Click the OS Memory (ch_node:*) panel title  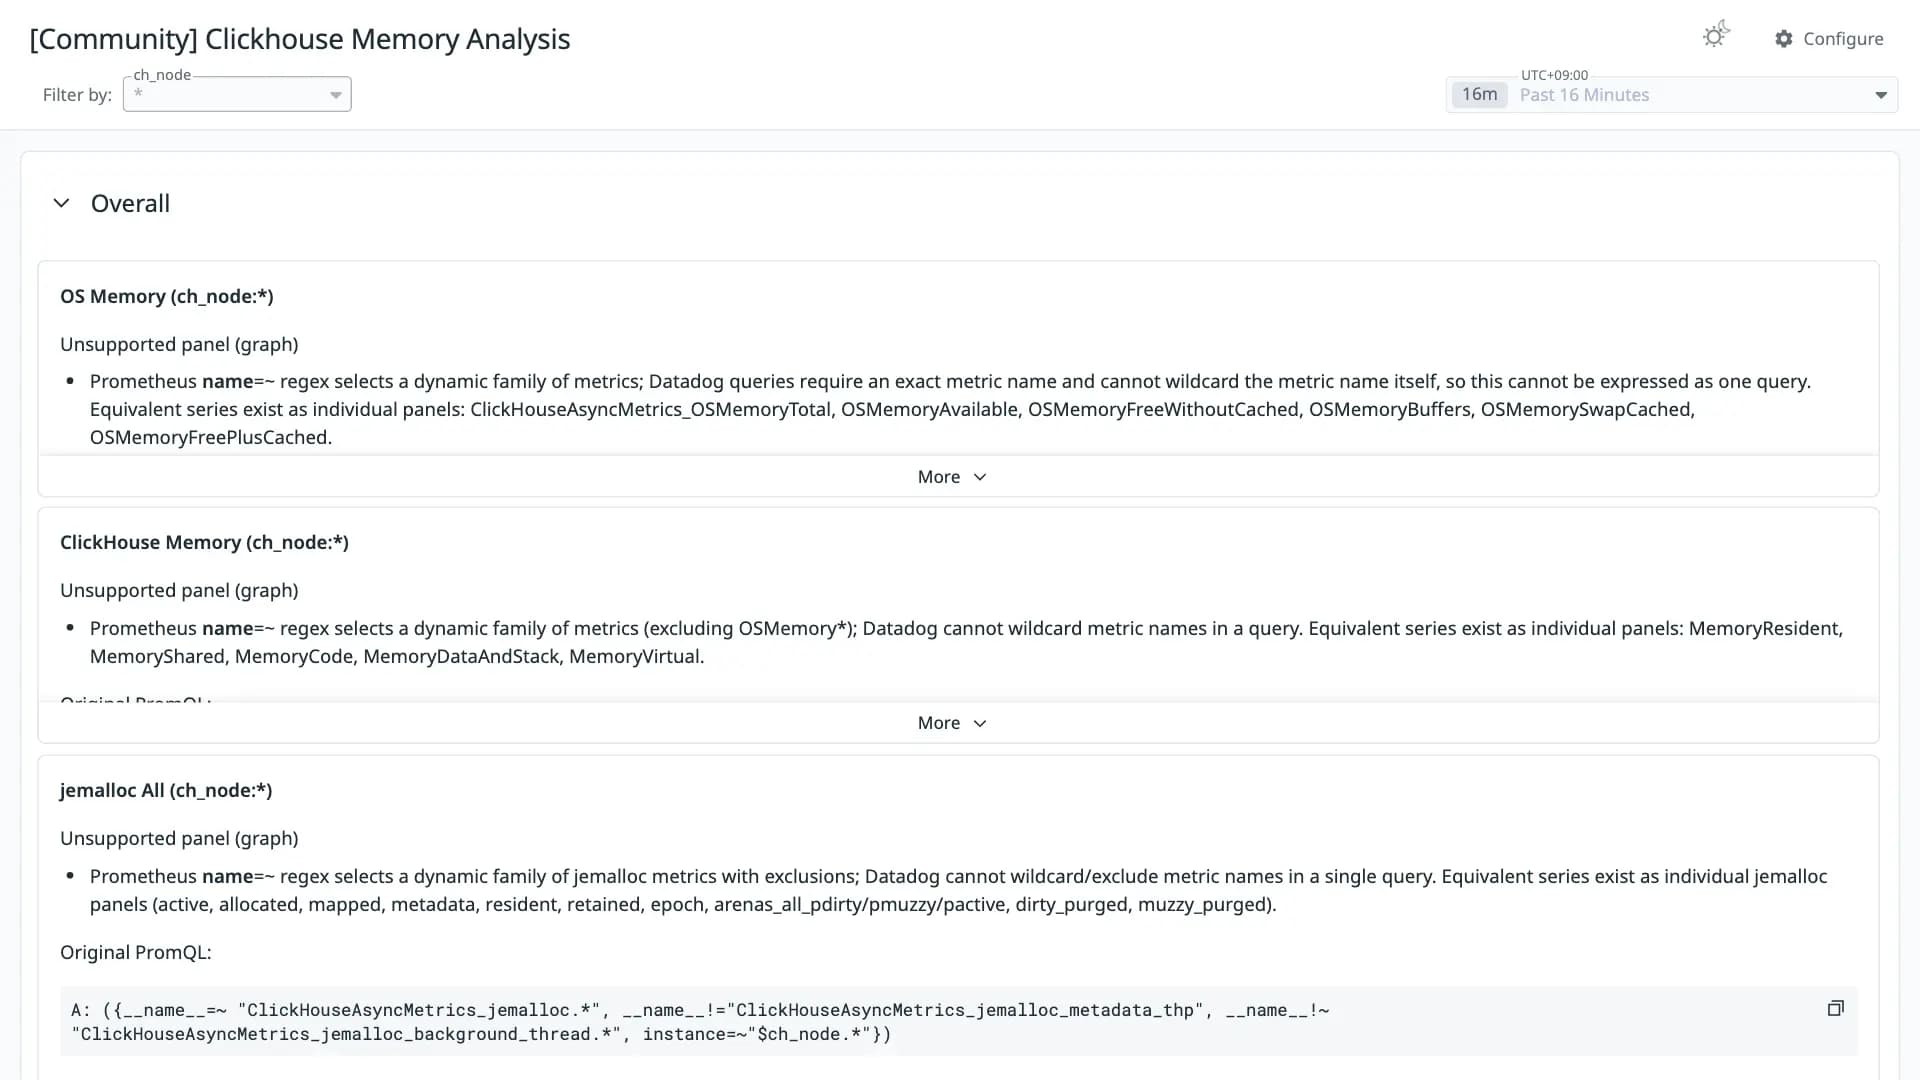coord(167,296)
